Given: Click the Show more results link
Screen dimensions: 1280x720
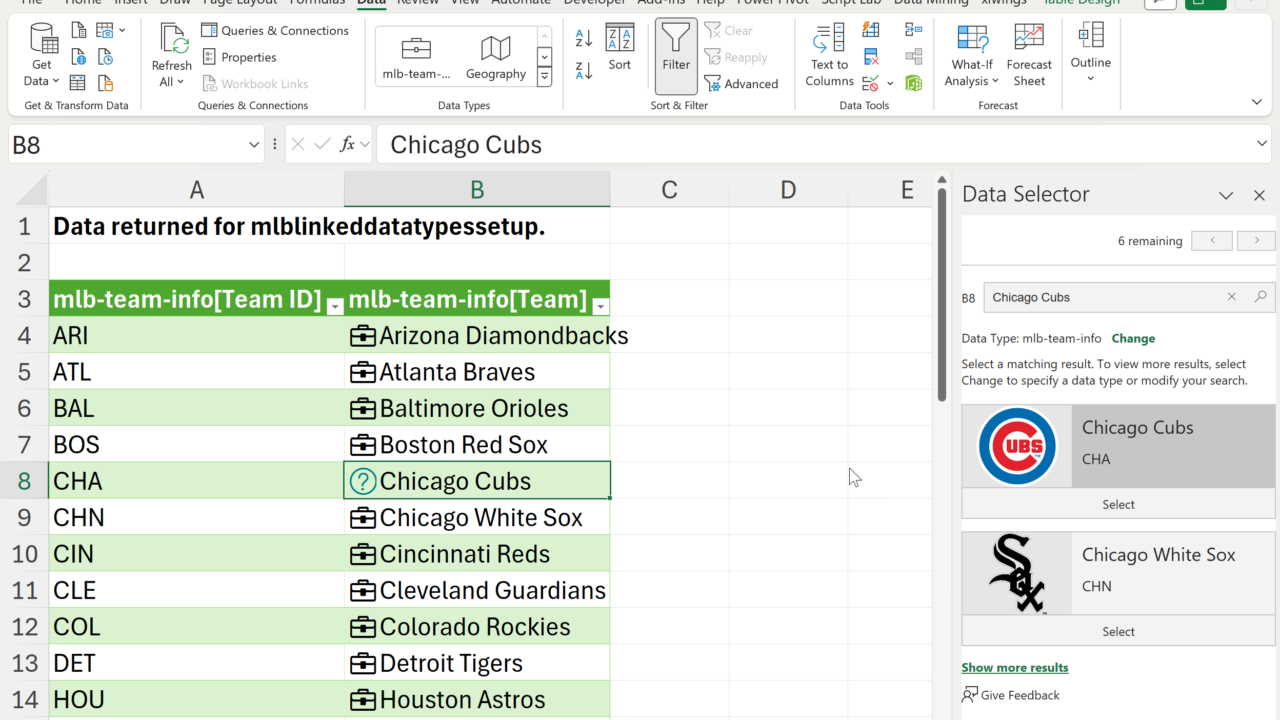Looking at the screenshot, I should [1015, 667].
